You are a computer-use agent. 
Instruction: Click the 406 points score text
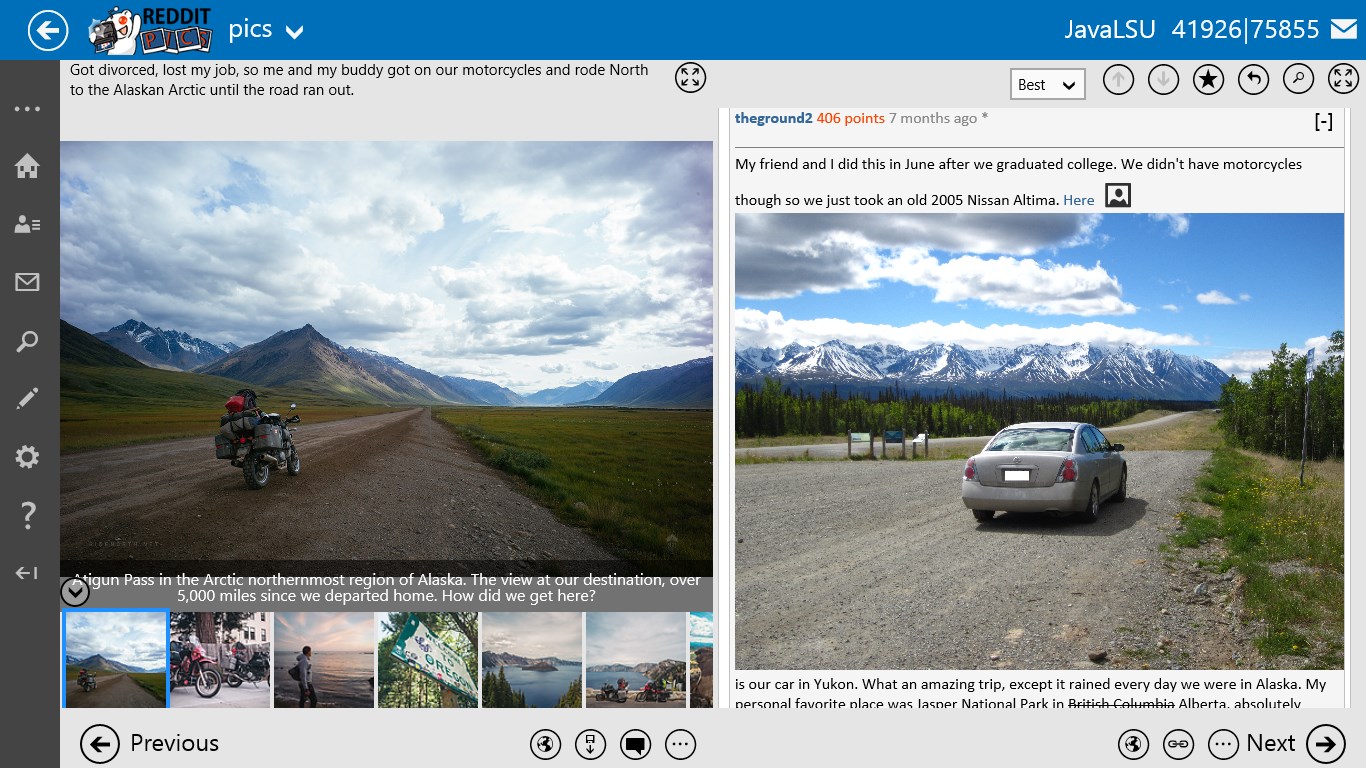click(850, 118)
